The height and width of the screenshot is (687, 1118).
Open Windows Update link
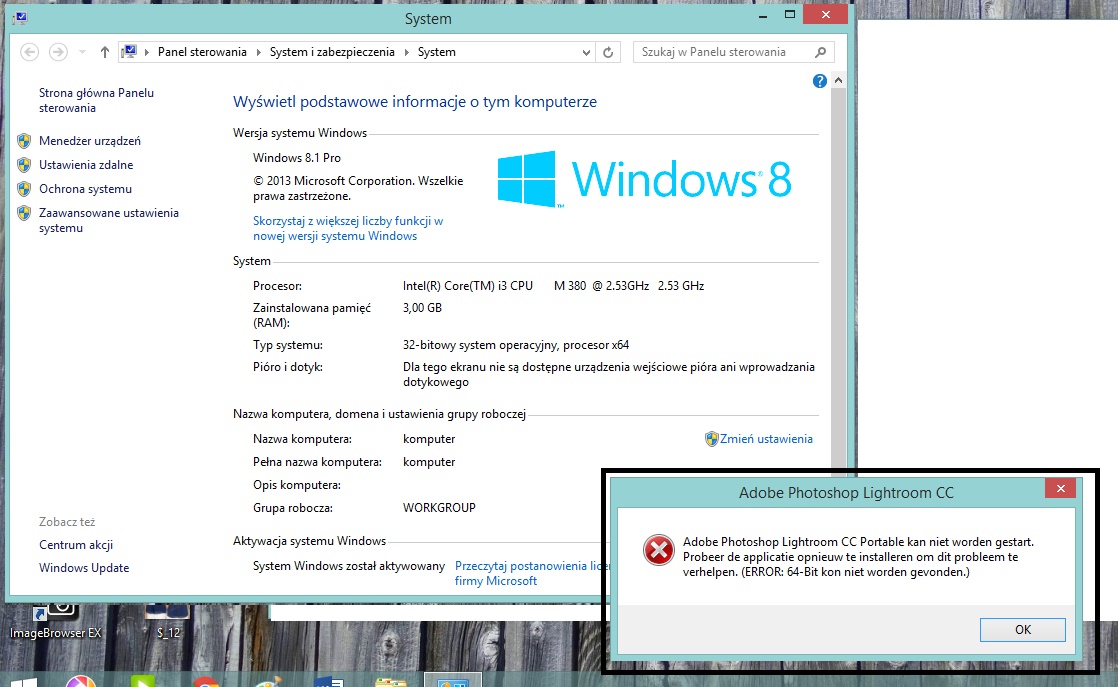[84, 568]
